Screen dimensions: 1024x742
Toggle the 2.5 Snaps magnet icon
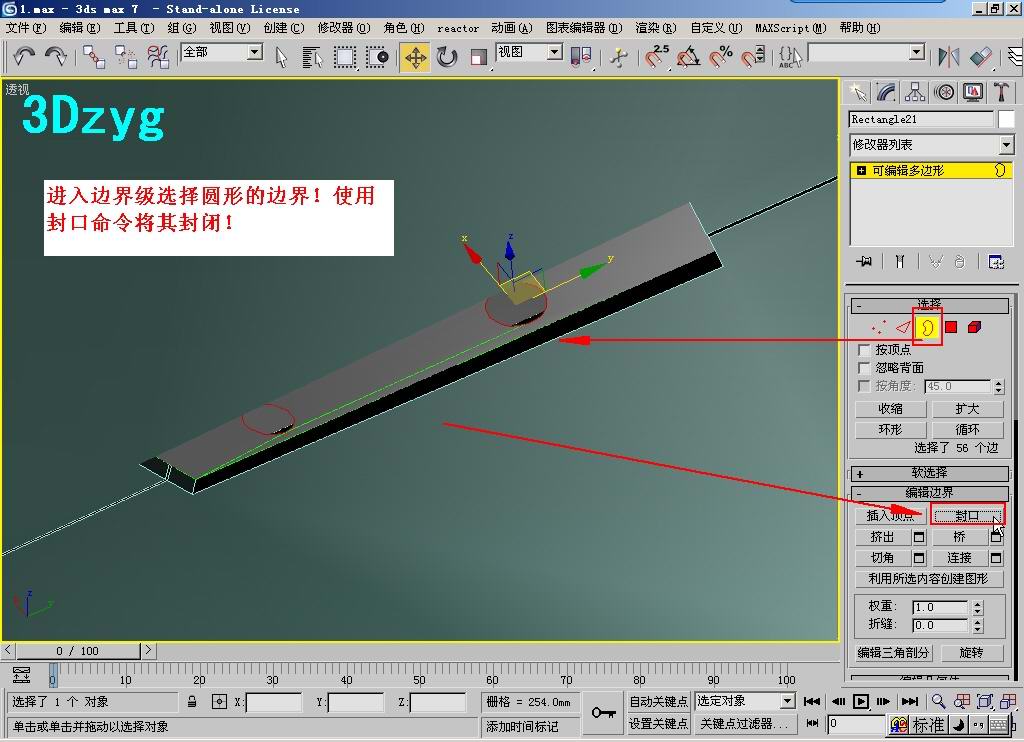click(x=656, y=57)
